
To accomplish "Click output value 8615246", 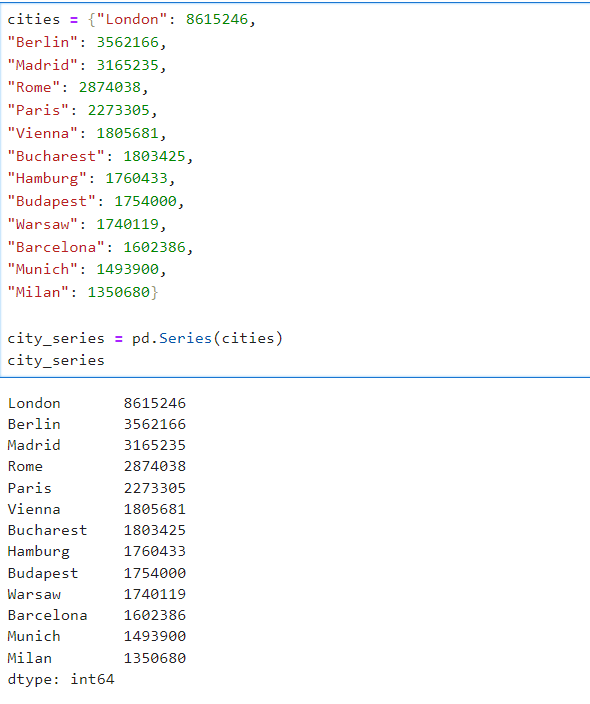I will (x=155, y=403).
